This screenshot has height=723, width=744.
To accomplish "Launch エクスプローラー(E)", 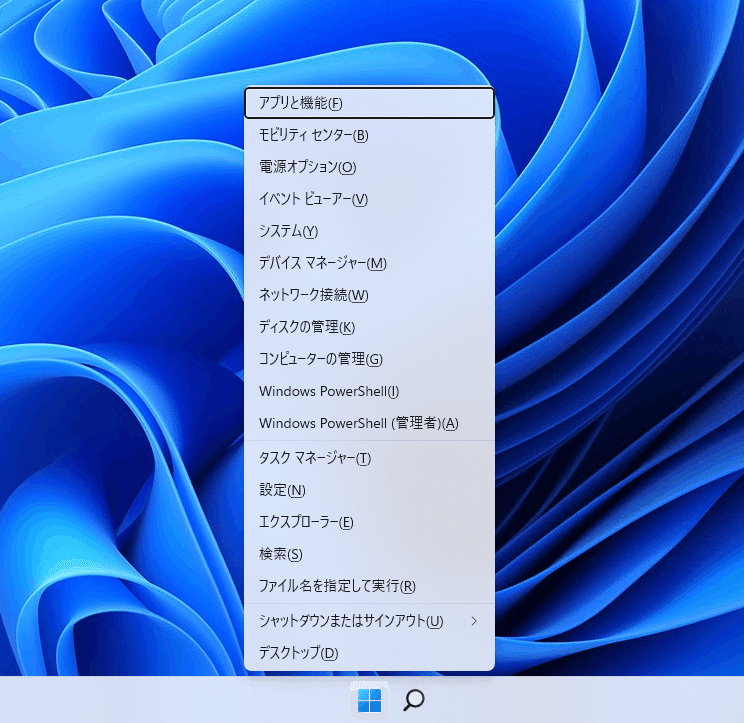I will tap(369, 522).
